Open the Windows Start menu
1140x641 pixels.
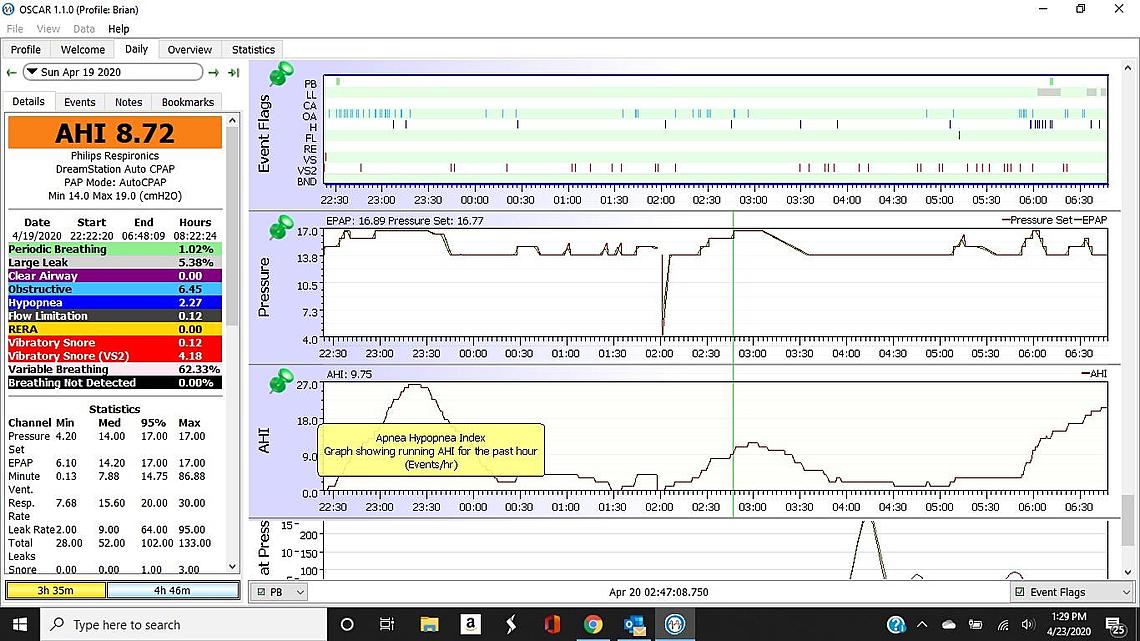tap(20, 624)
